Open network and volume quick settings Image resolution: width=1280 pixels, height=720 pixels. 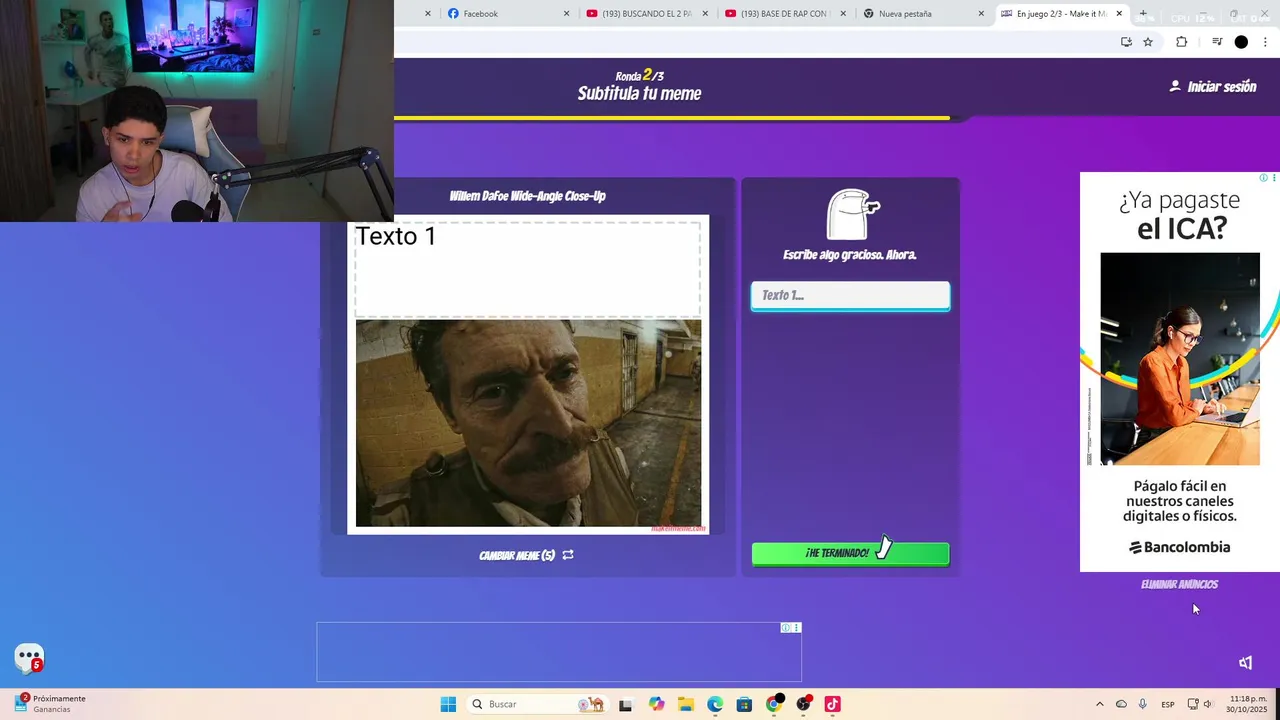tap(1200, 704)
